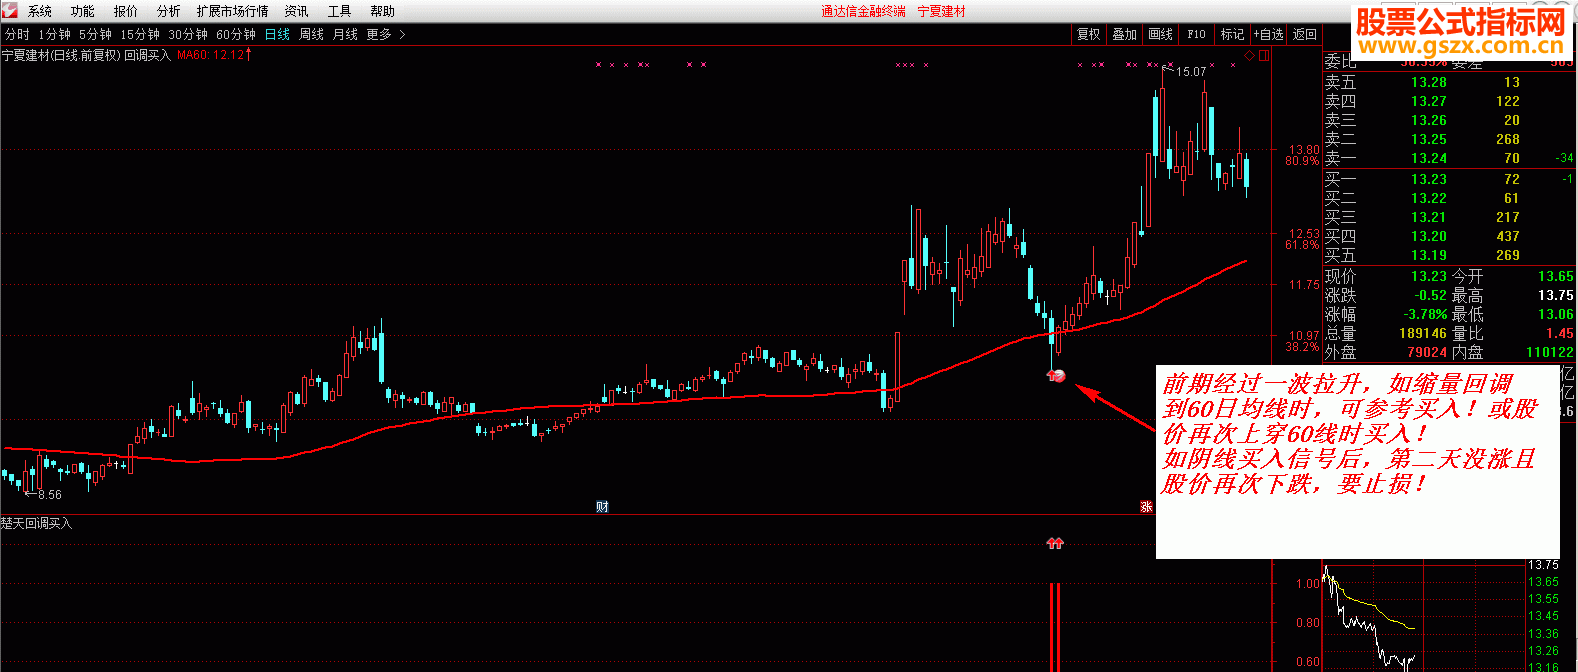This screenshot has height=672, width=1578.
Task: Open the 系统 menu
Action: [x=40, y=11]
